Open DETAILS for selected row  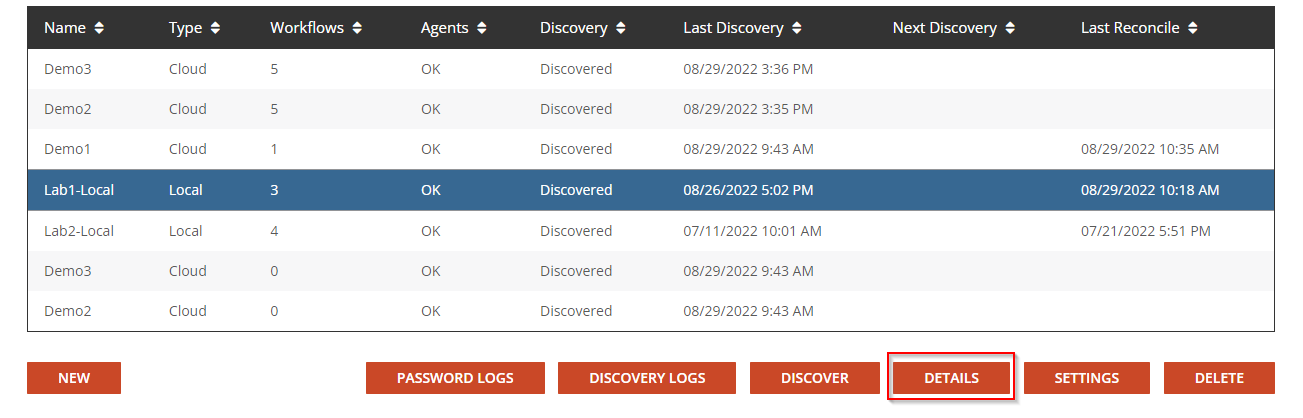[951, 378]
